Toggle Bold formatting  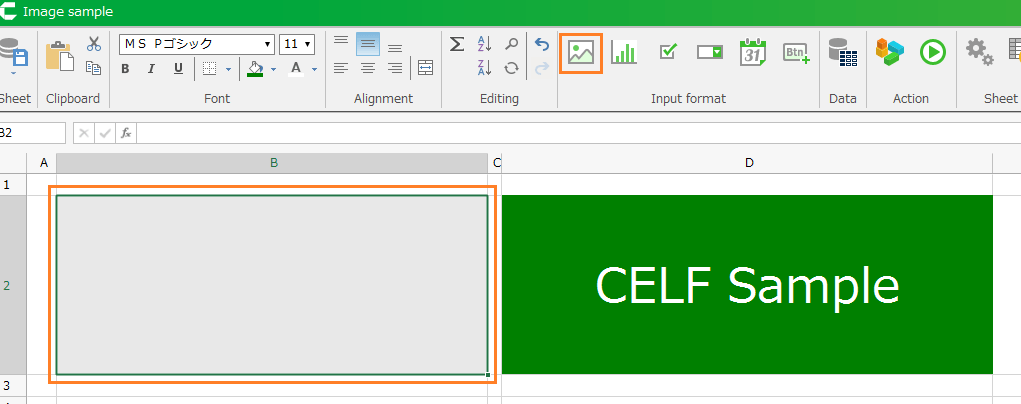coord(126,69)
